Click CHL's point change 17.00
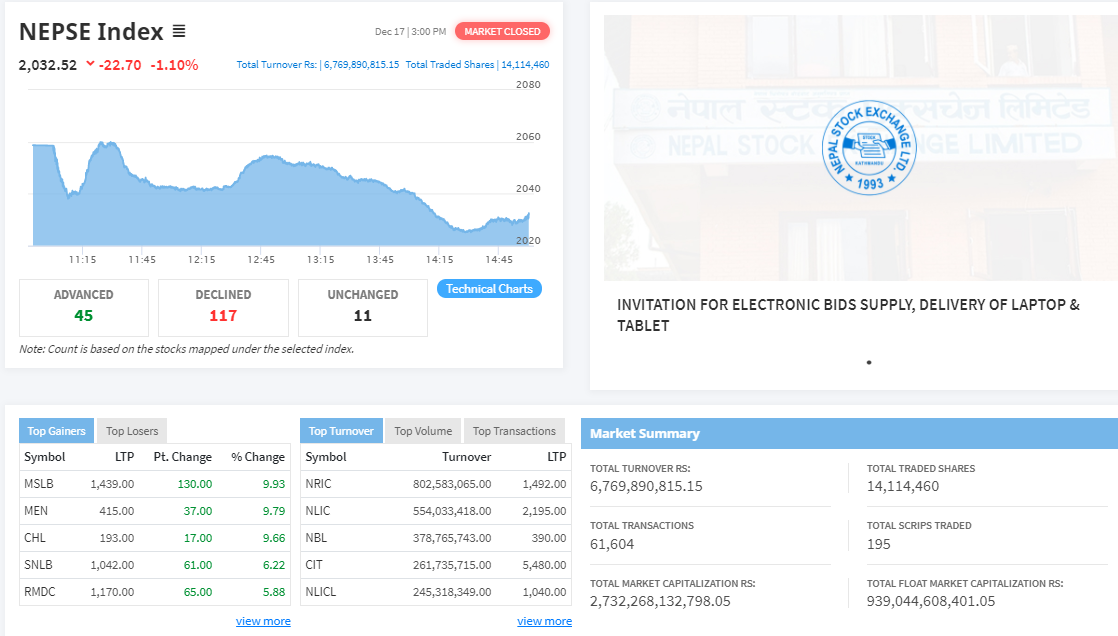 (x=198, y=538)
